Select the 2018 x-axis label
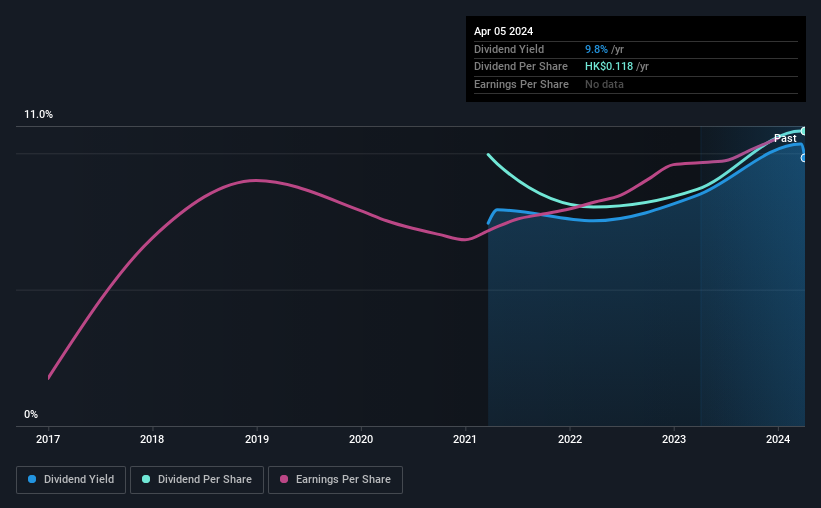 tap(152, 439)
